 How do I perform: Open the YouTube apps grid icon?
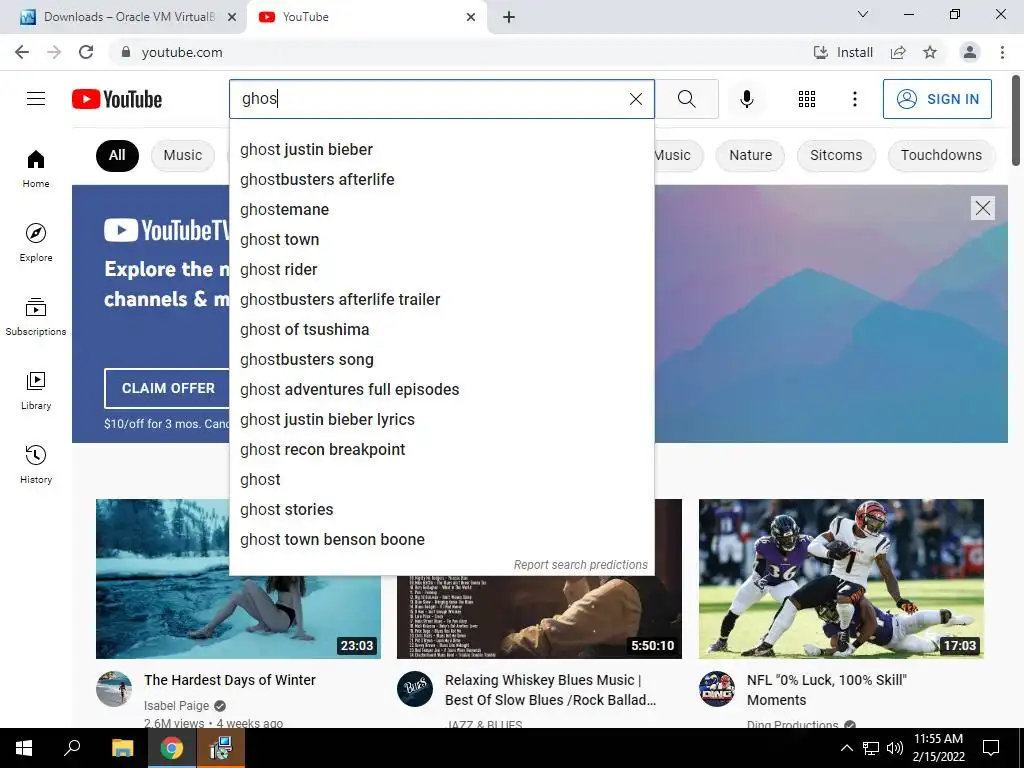click(x=807, y=99)
